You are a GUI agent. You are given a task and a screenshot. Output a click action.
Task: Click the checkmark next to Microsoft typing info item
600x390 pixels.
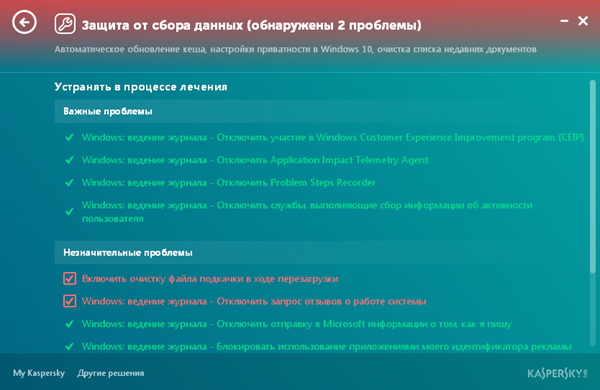click(69, 324)
